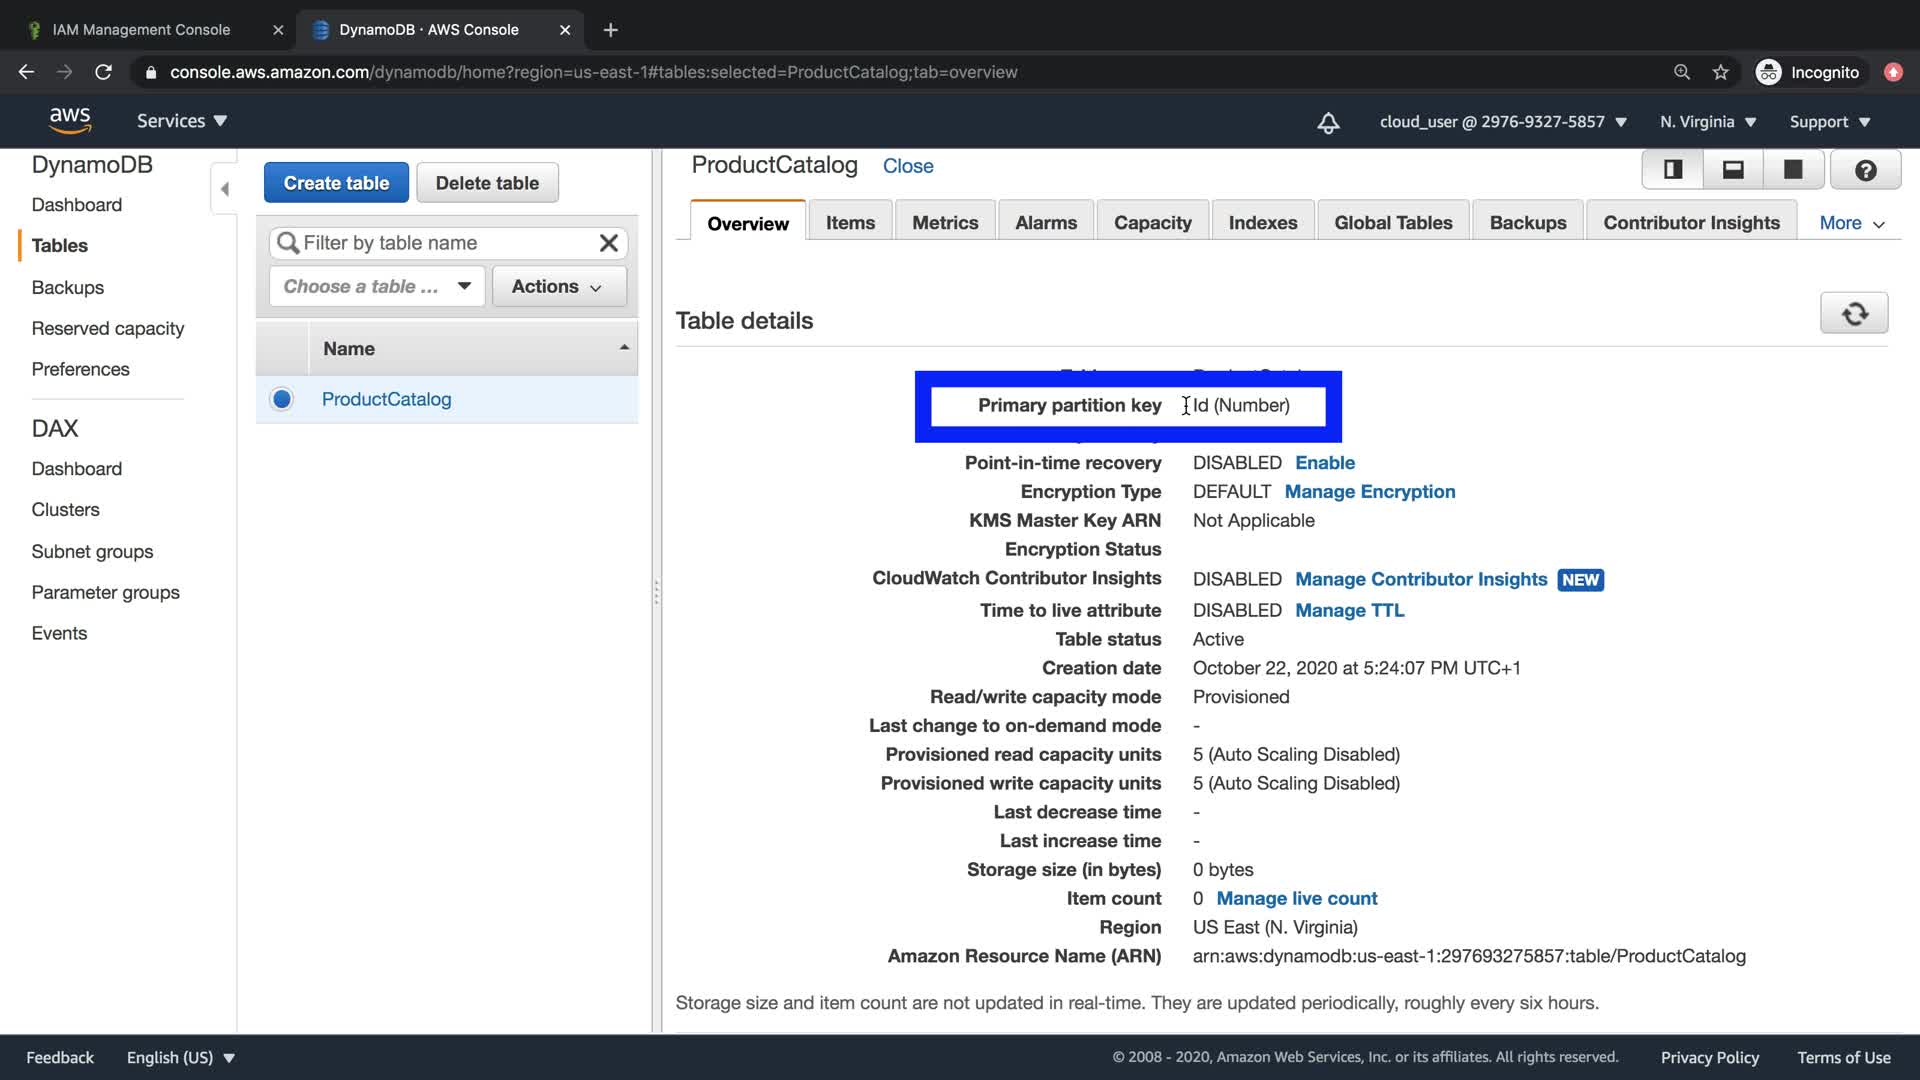
Task: Click the table details refresh icon
Action: (1854, 314)
